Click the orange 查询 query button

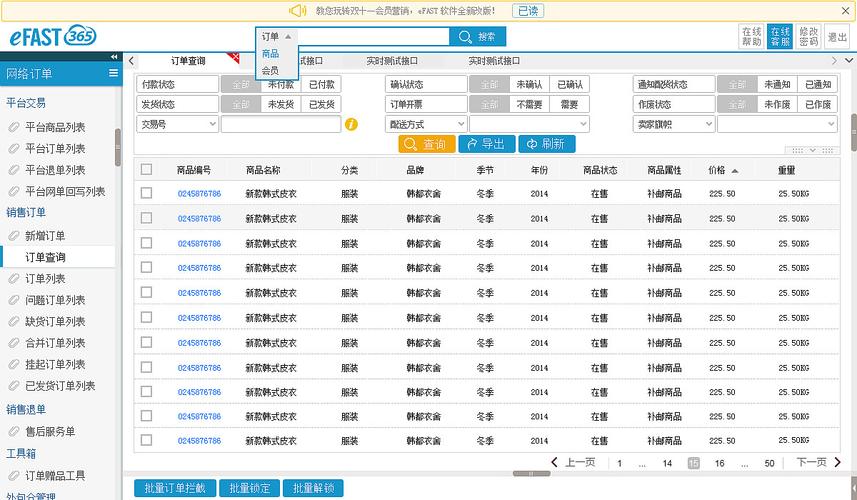click(x=426, y=144)
